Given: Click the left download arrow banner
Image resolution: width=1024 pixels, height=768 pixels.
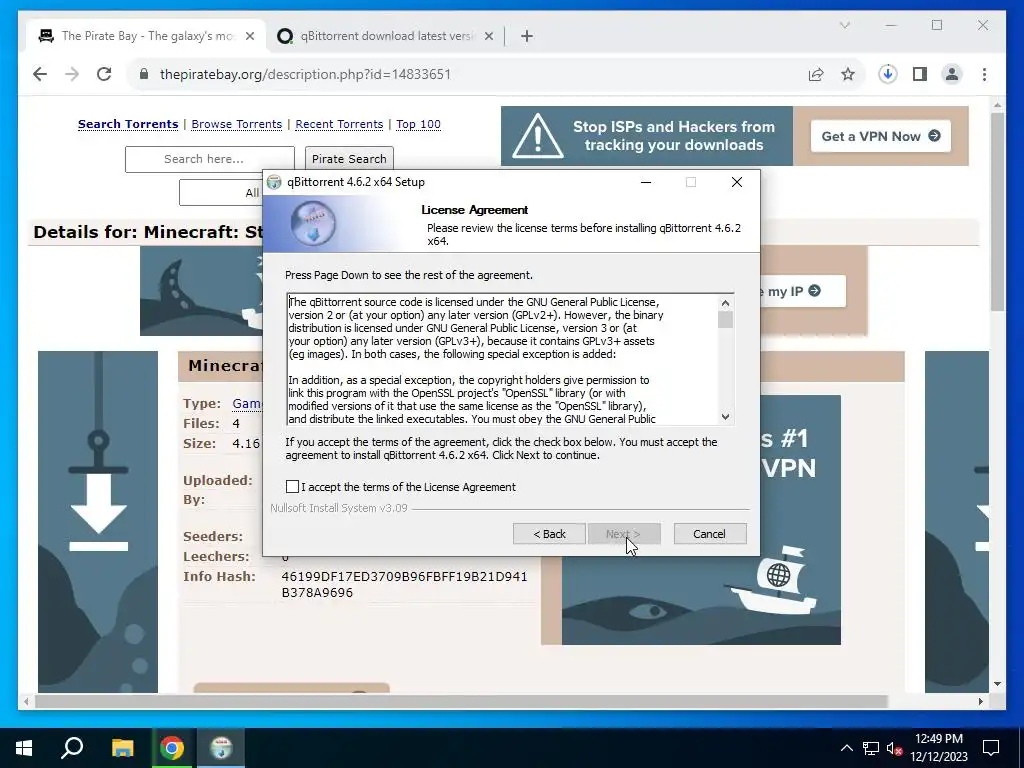Looking at the screenshot, I should (x=98, y=521).
